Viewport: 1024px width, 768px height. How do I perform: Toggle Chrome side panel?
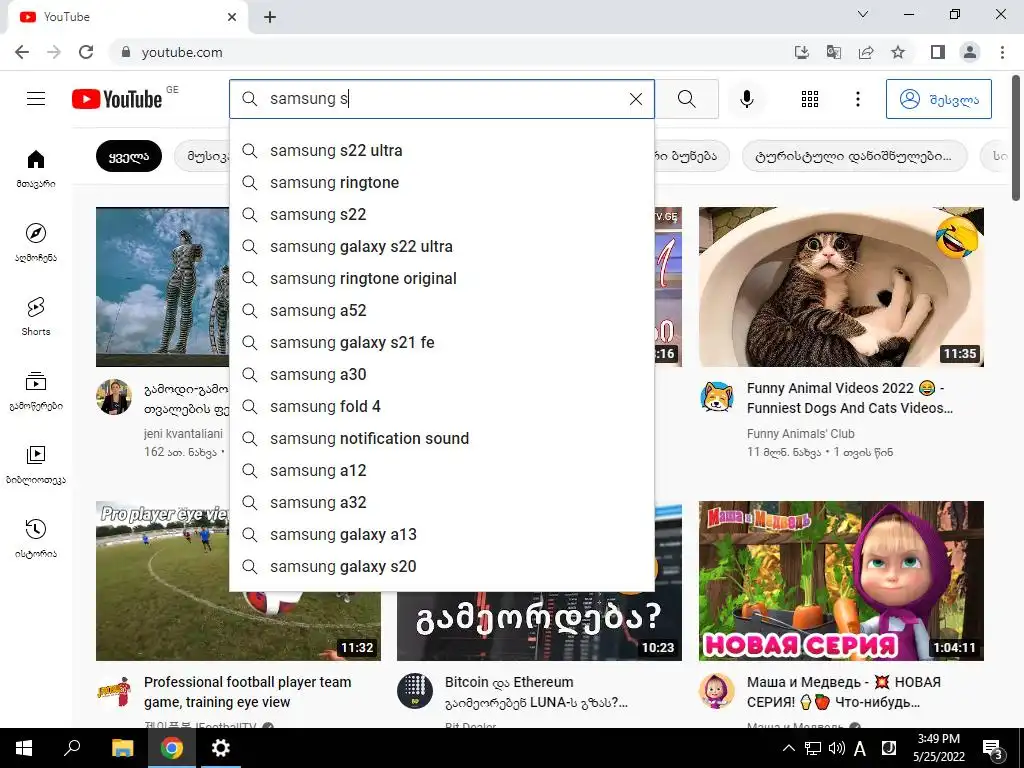click(938, 52)
